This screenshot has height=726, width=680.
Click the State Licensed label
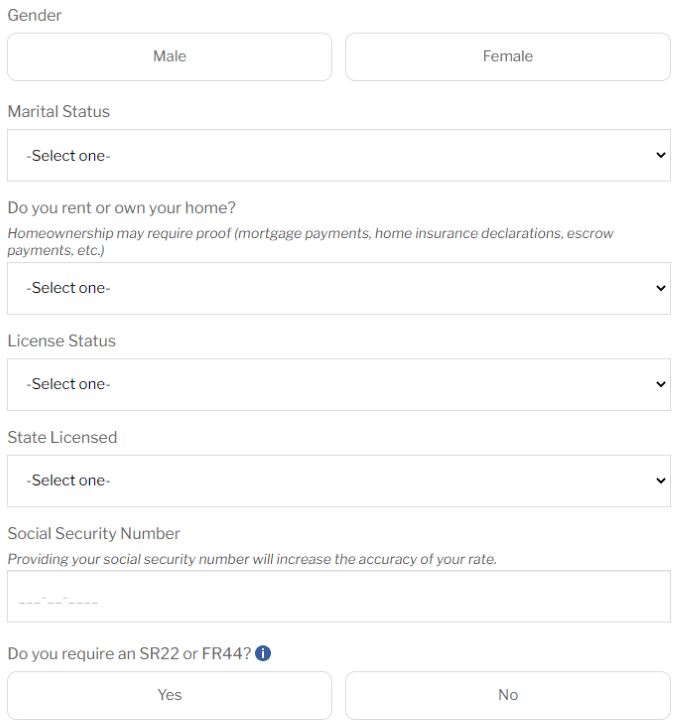pyautogui.click(x=62, y=437)
